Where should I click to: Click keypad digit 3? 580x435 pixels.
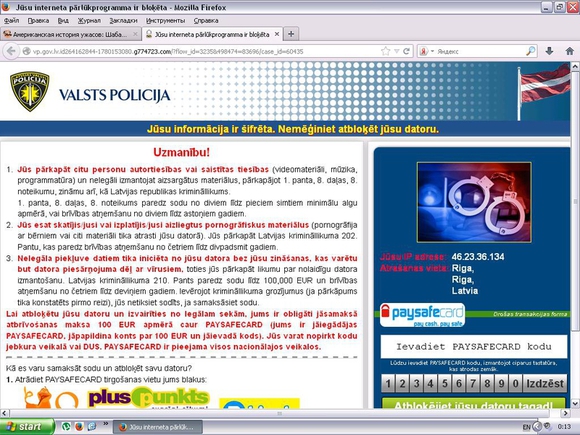(416, 384)
